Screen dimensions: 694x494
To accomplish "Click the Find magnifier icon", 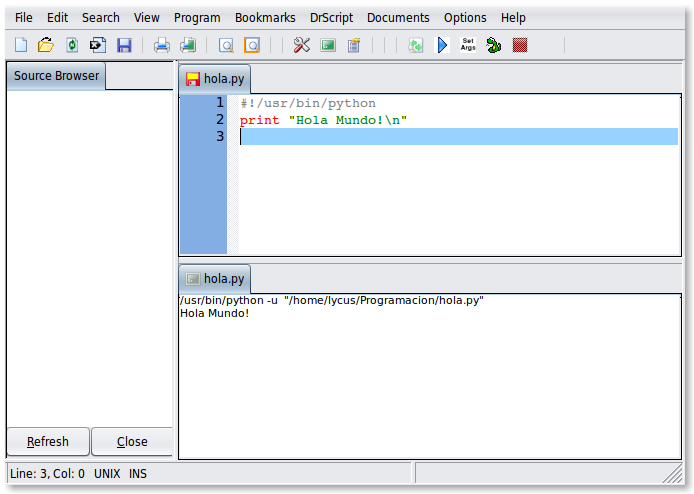I will click(226, 45).
